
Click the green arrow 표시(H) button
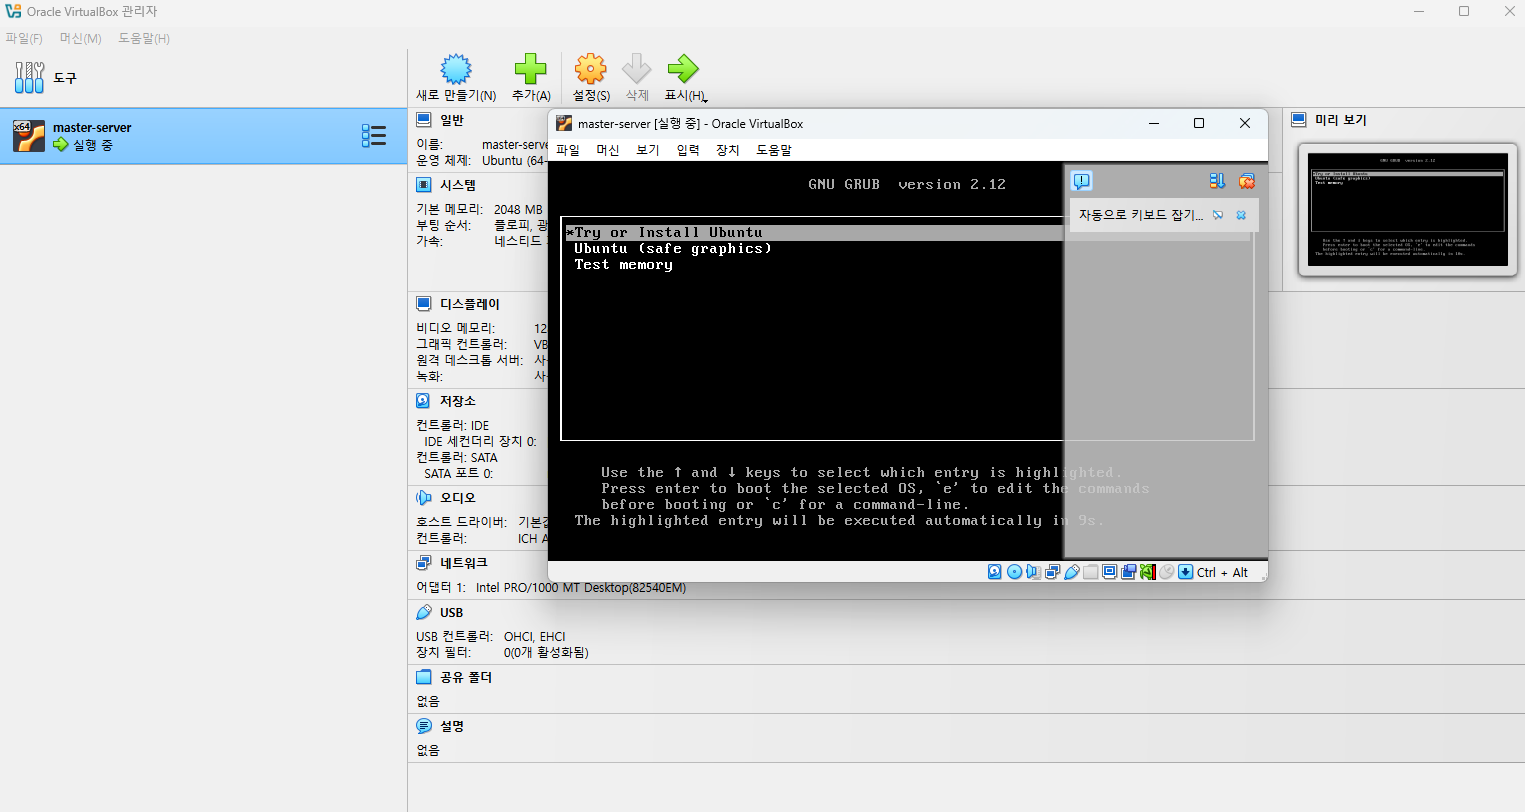point(683,78)
